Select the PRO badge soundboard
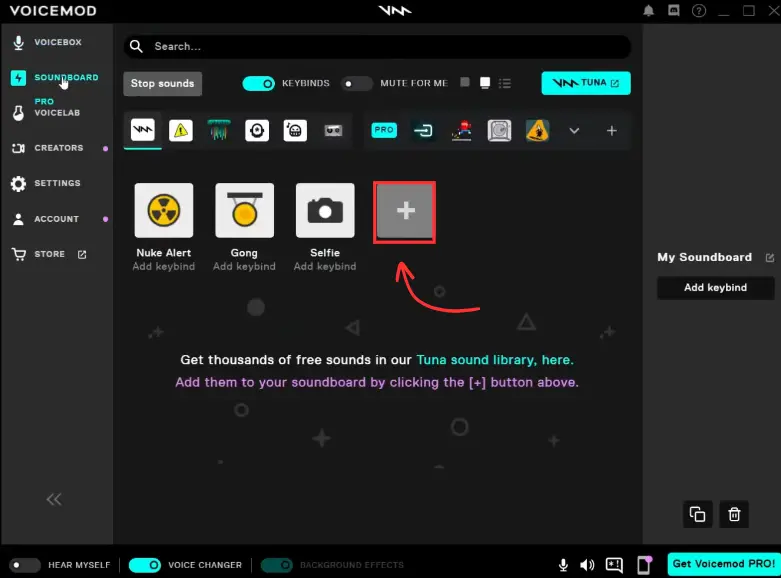Image resolution: width=781 pixels, height=578 pixels. 384,130
